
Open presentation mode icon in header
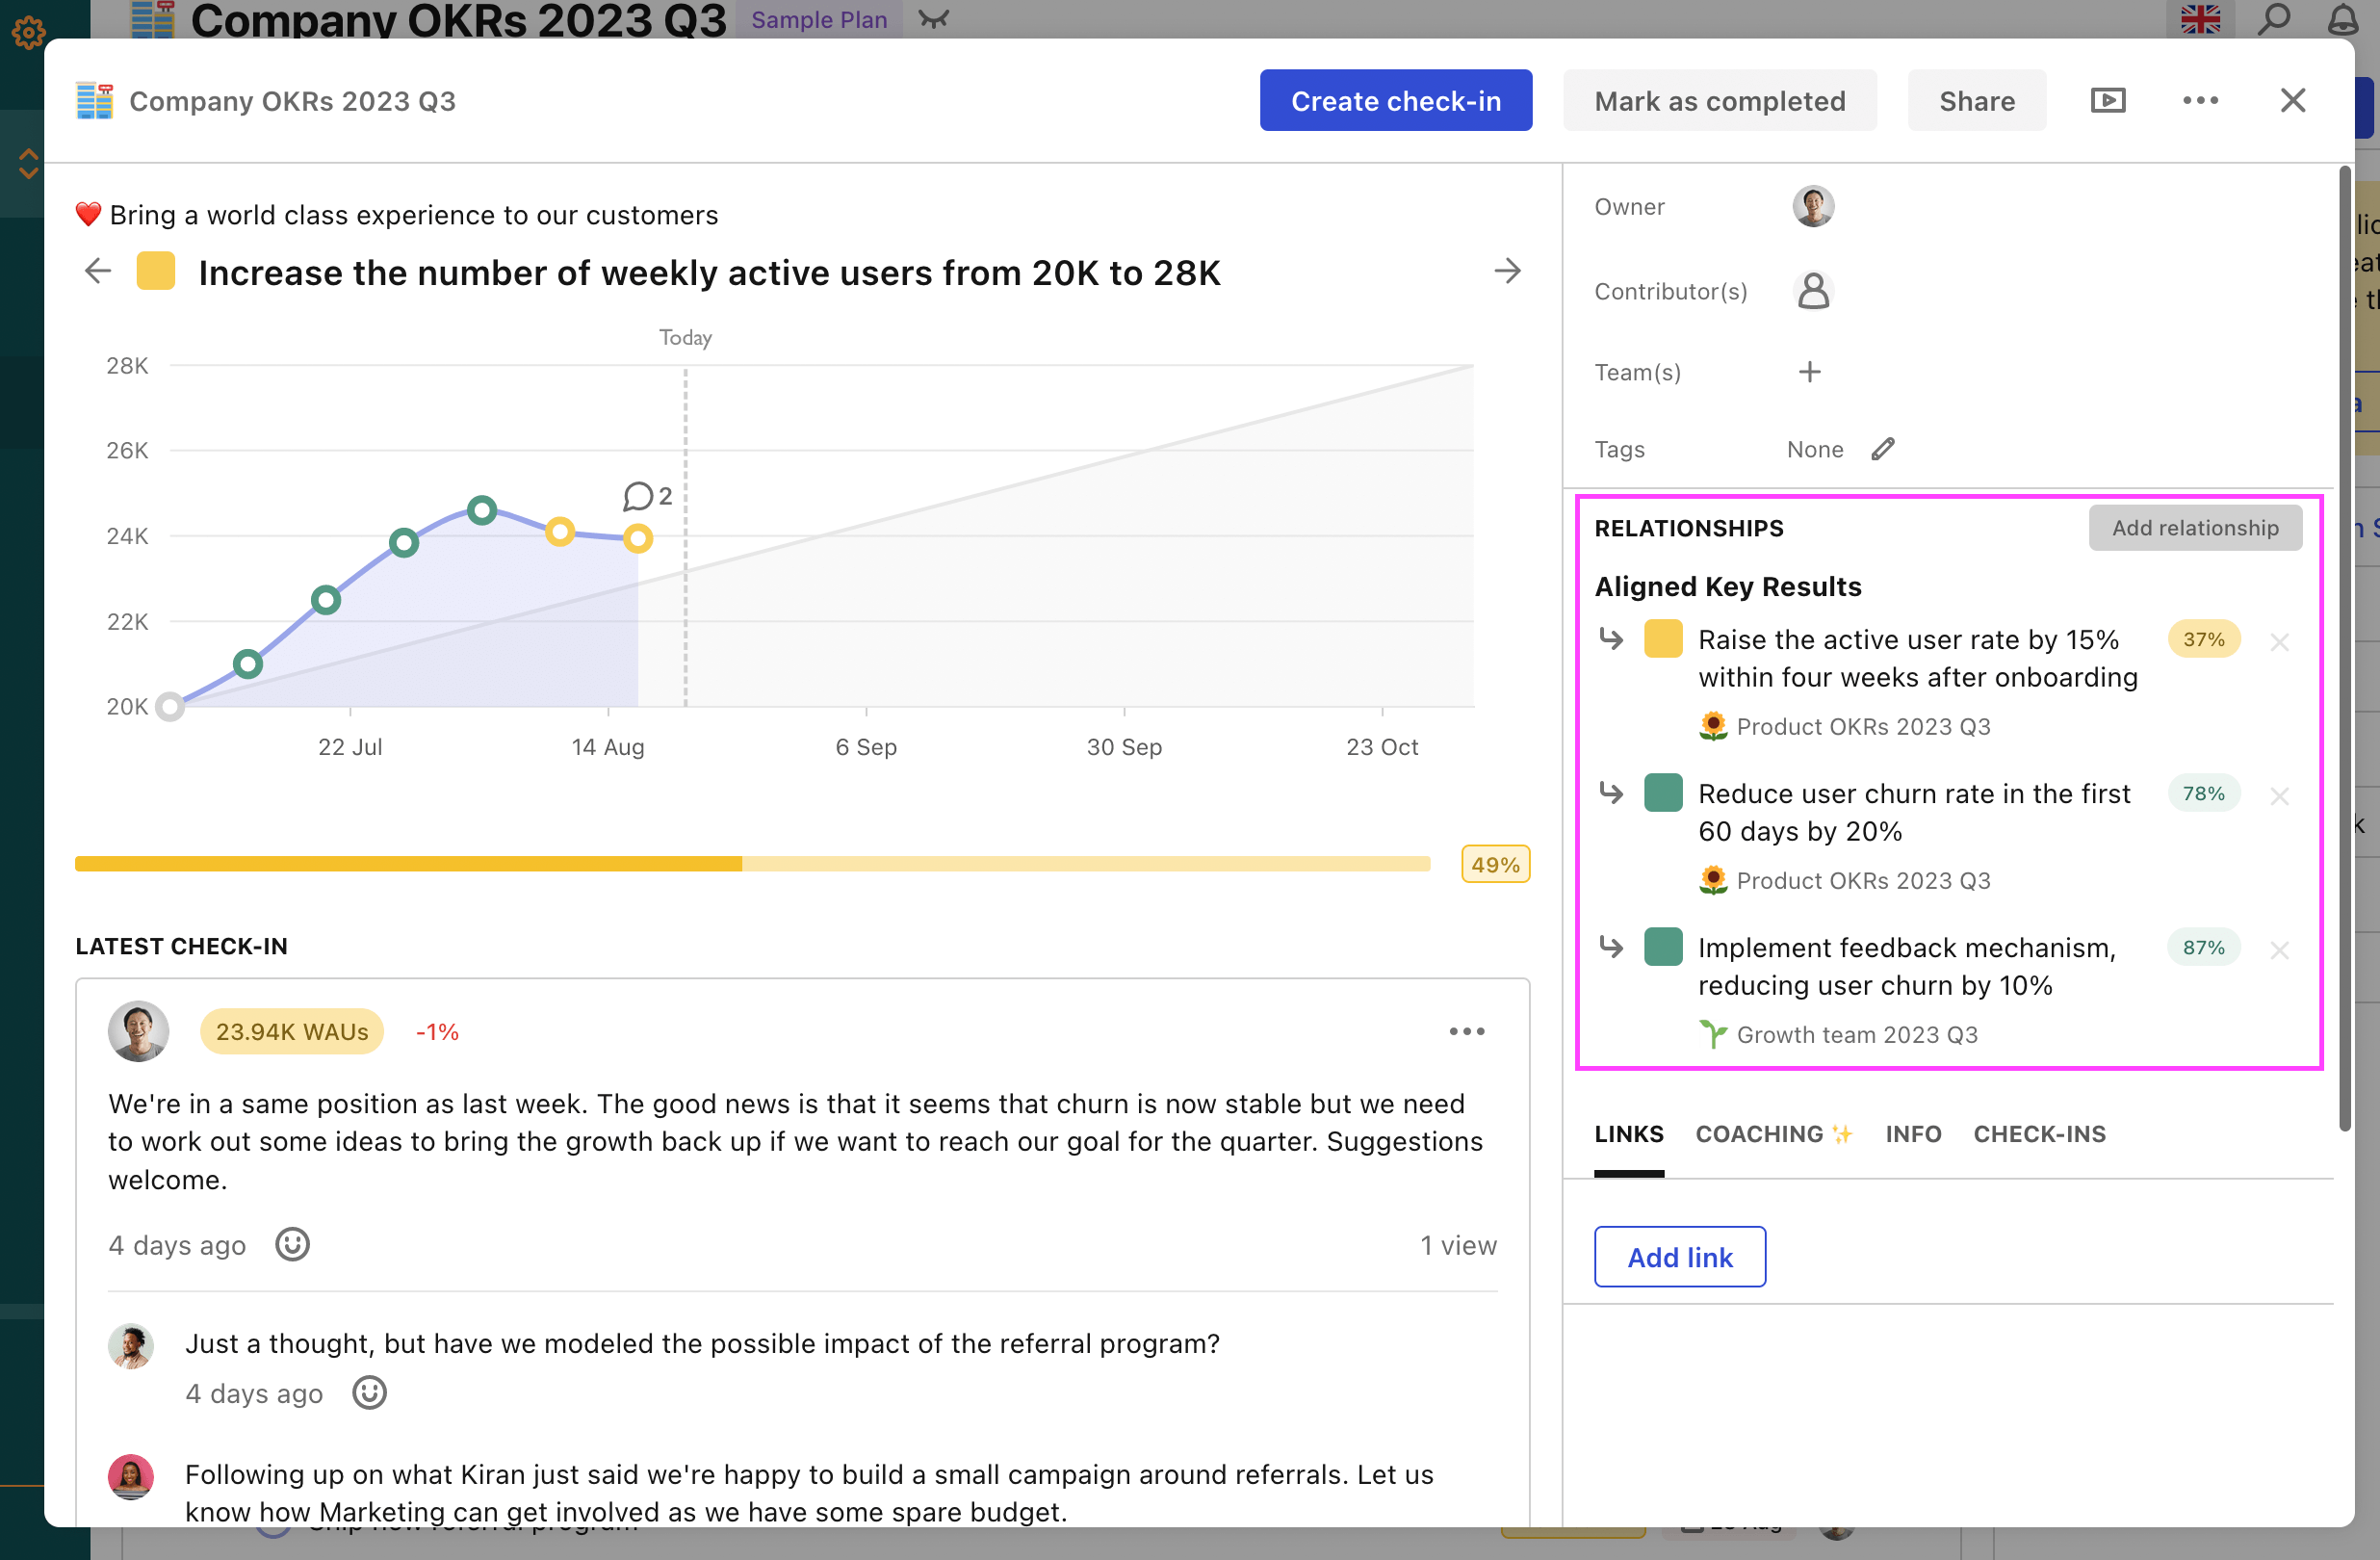(x=2108, y=100)
